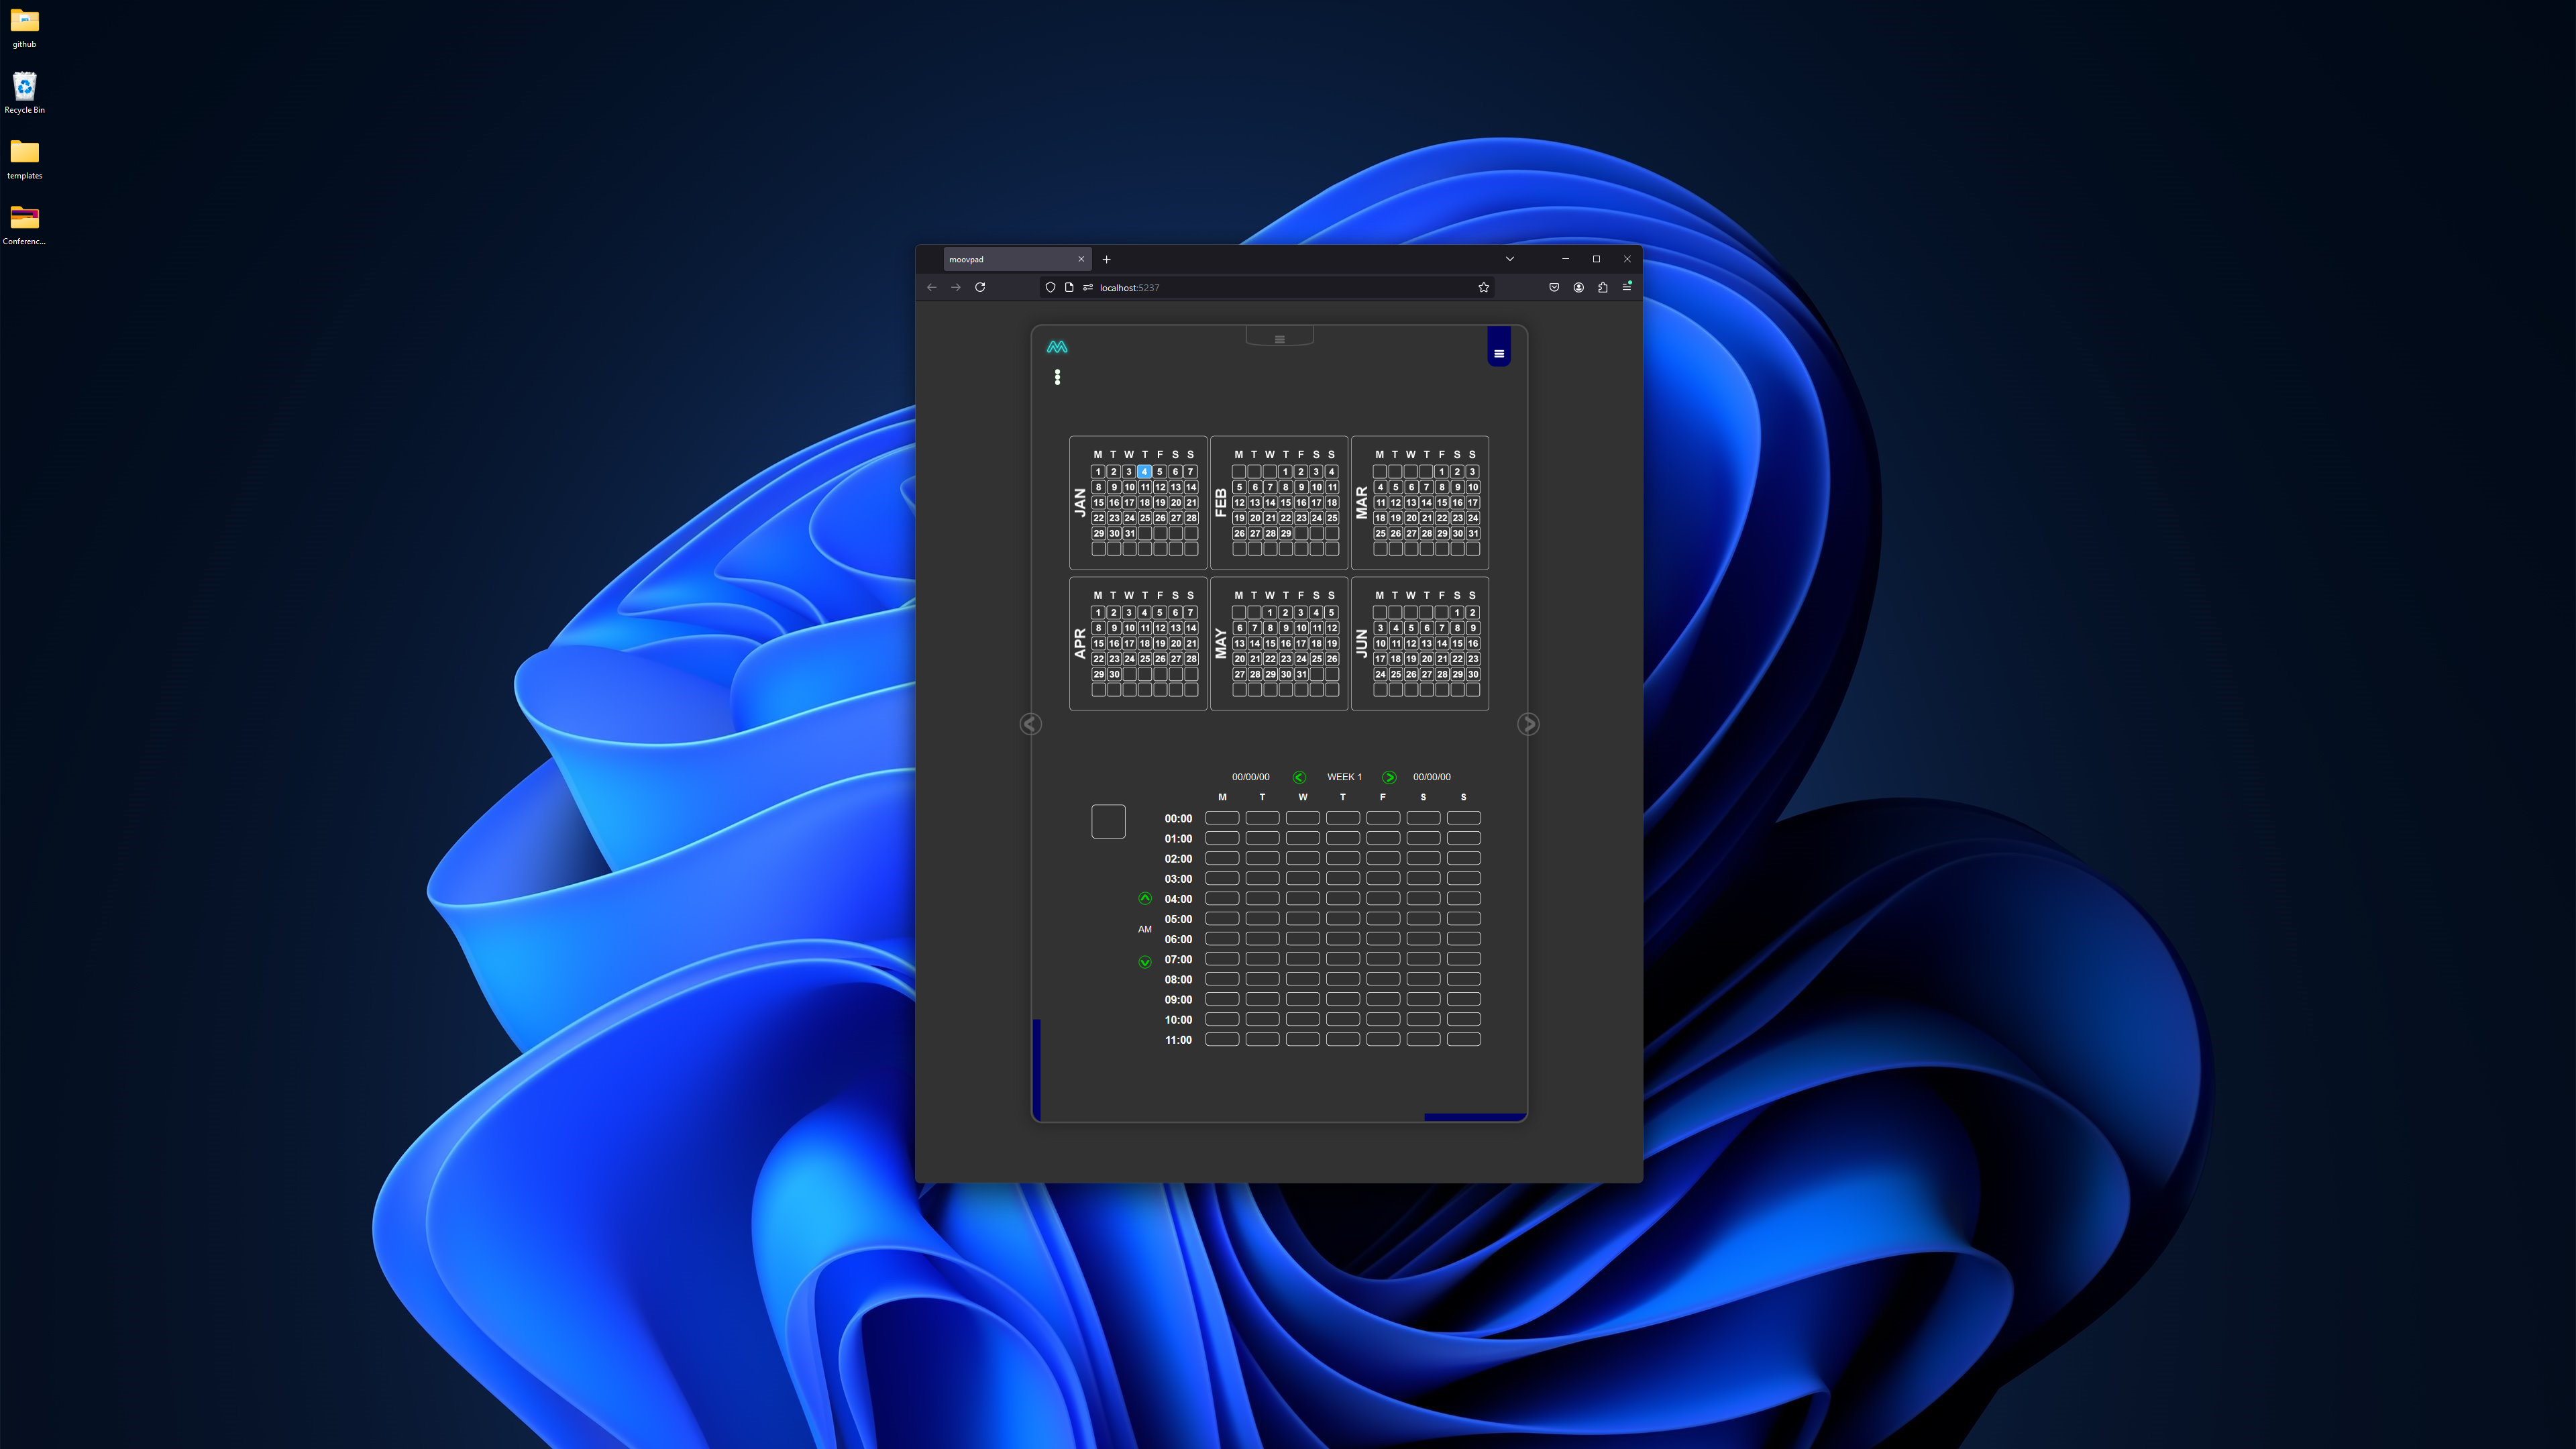Open the Save to Pocket icon
2576x1449 pixels.
[1554, 287]
